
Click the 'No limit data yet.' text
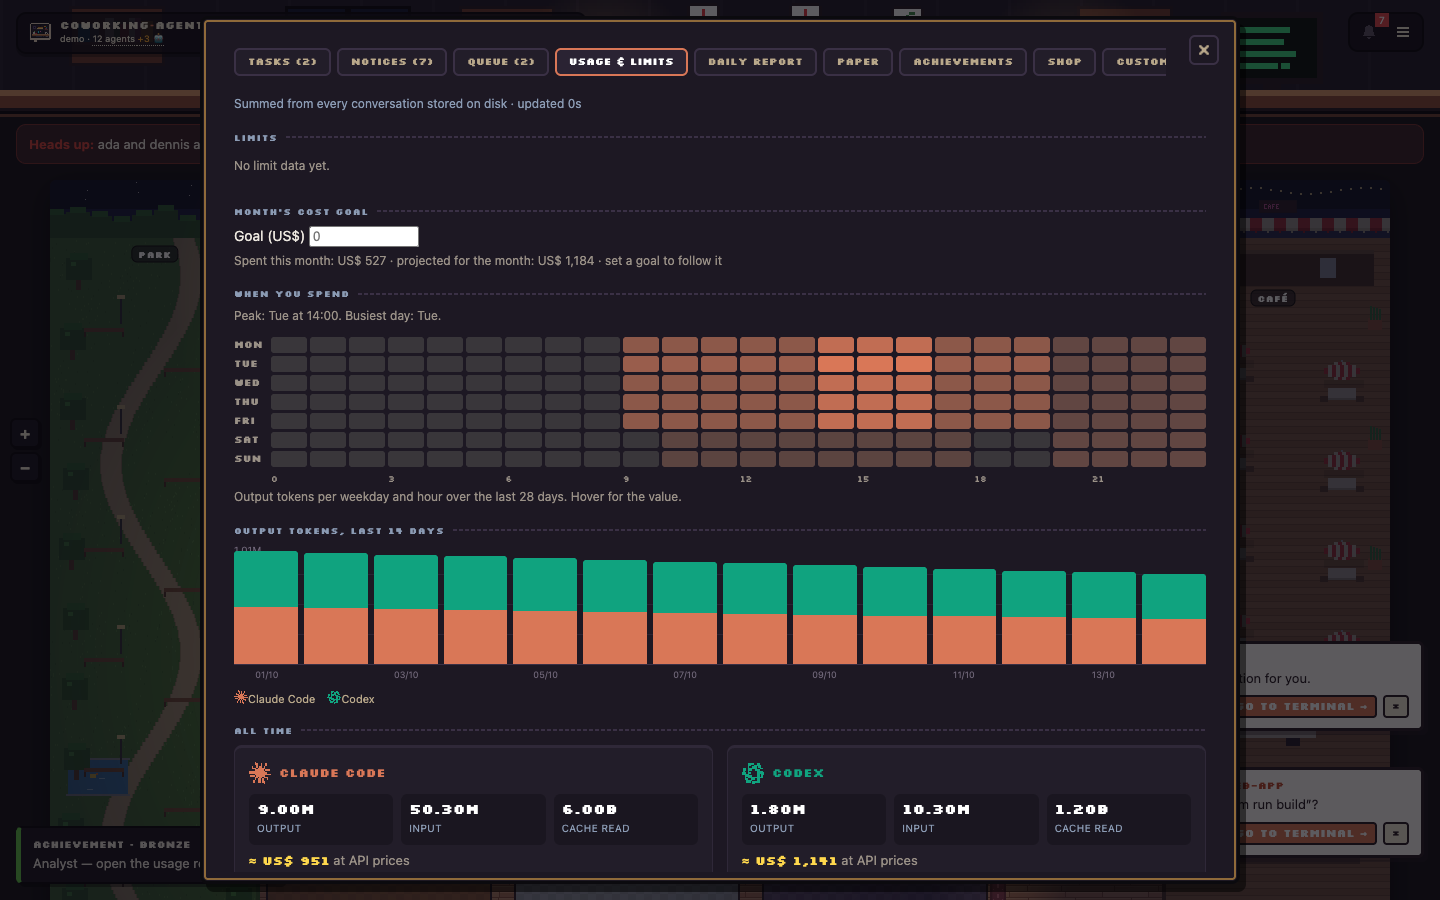pyautogui.click(x=282, y=166)
